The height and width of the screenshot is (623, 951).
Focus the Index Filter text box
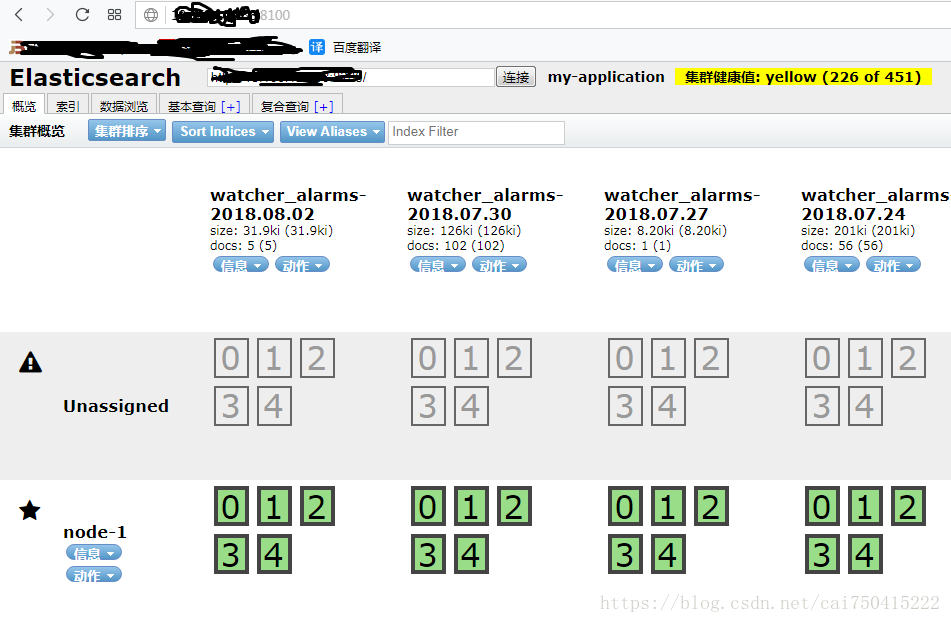pos(476,132)
